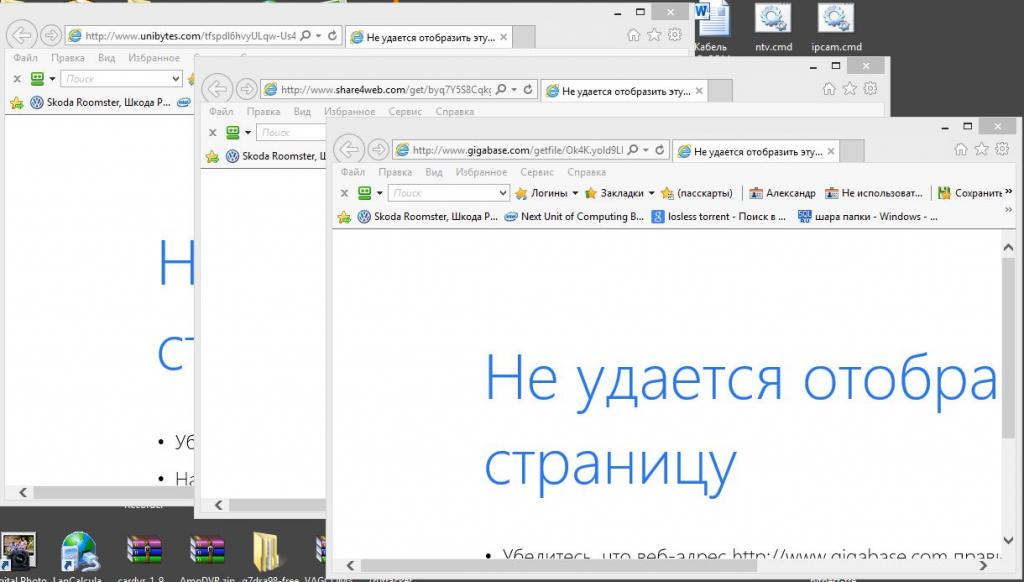Click Back arrow in gigabase.com window
Image resolution: width=1024 pixels, height=582 pixels.
pyautogui.click(x=347, y=150)
